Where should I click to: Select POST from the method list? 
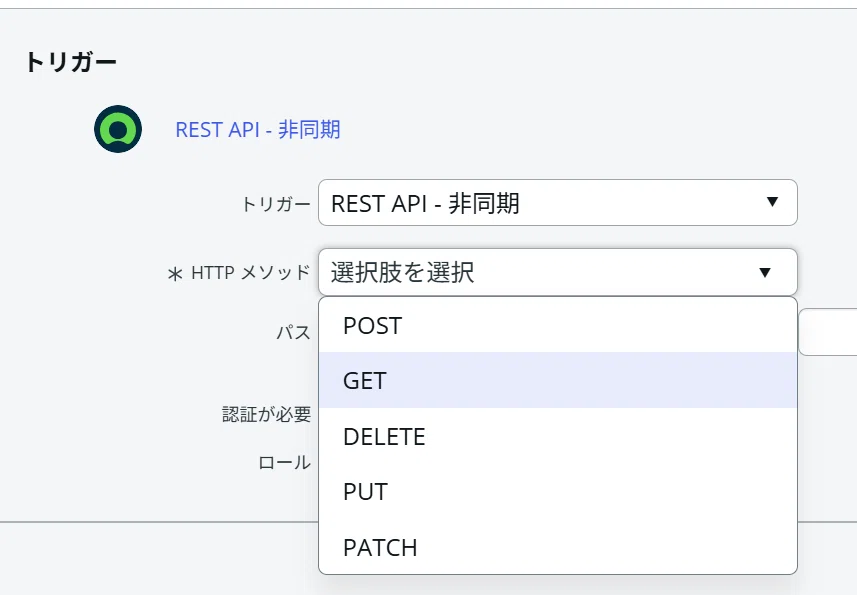pyautogui.click(x=557, y=326)
